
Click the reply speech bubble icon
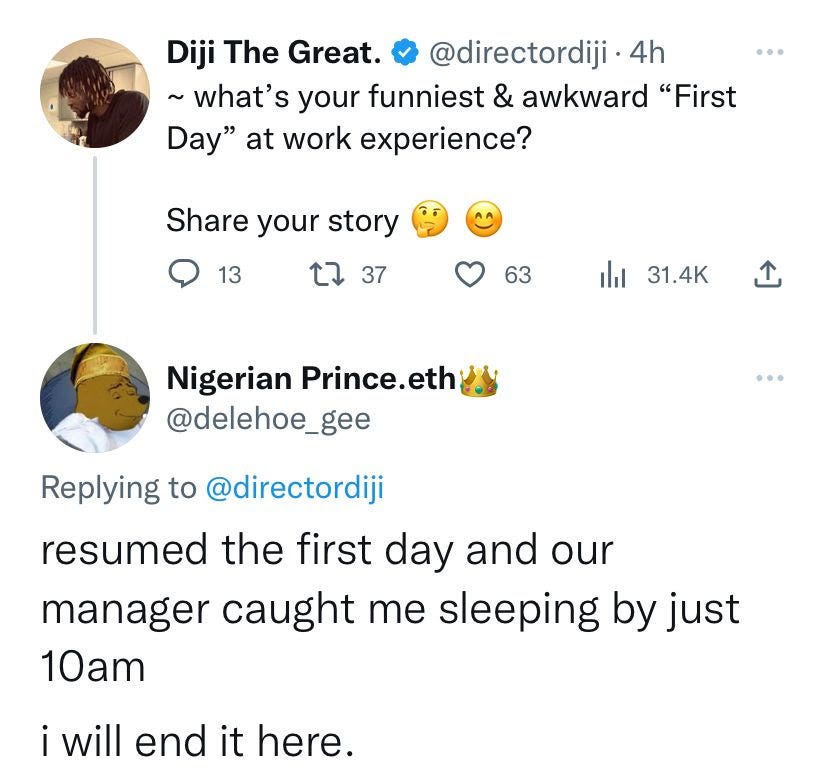point(183,275)
